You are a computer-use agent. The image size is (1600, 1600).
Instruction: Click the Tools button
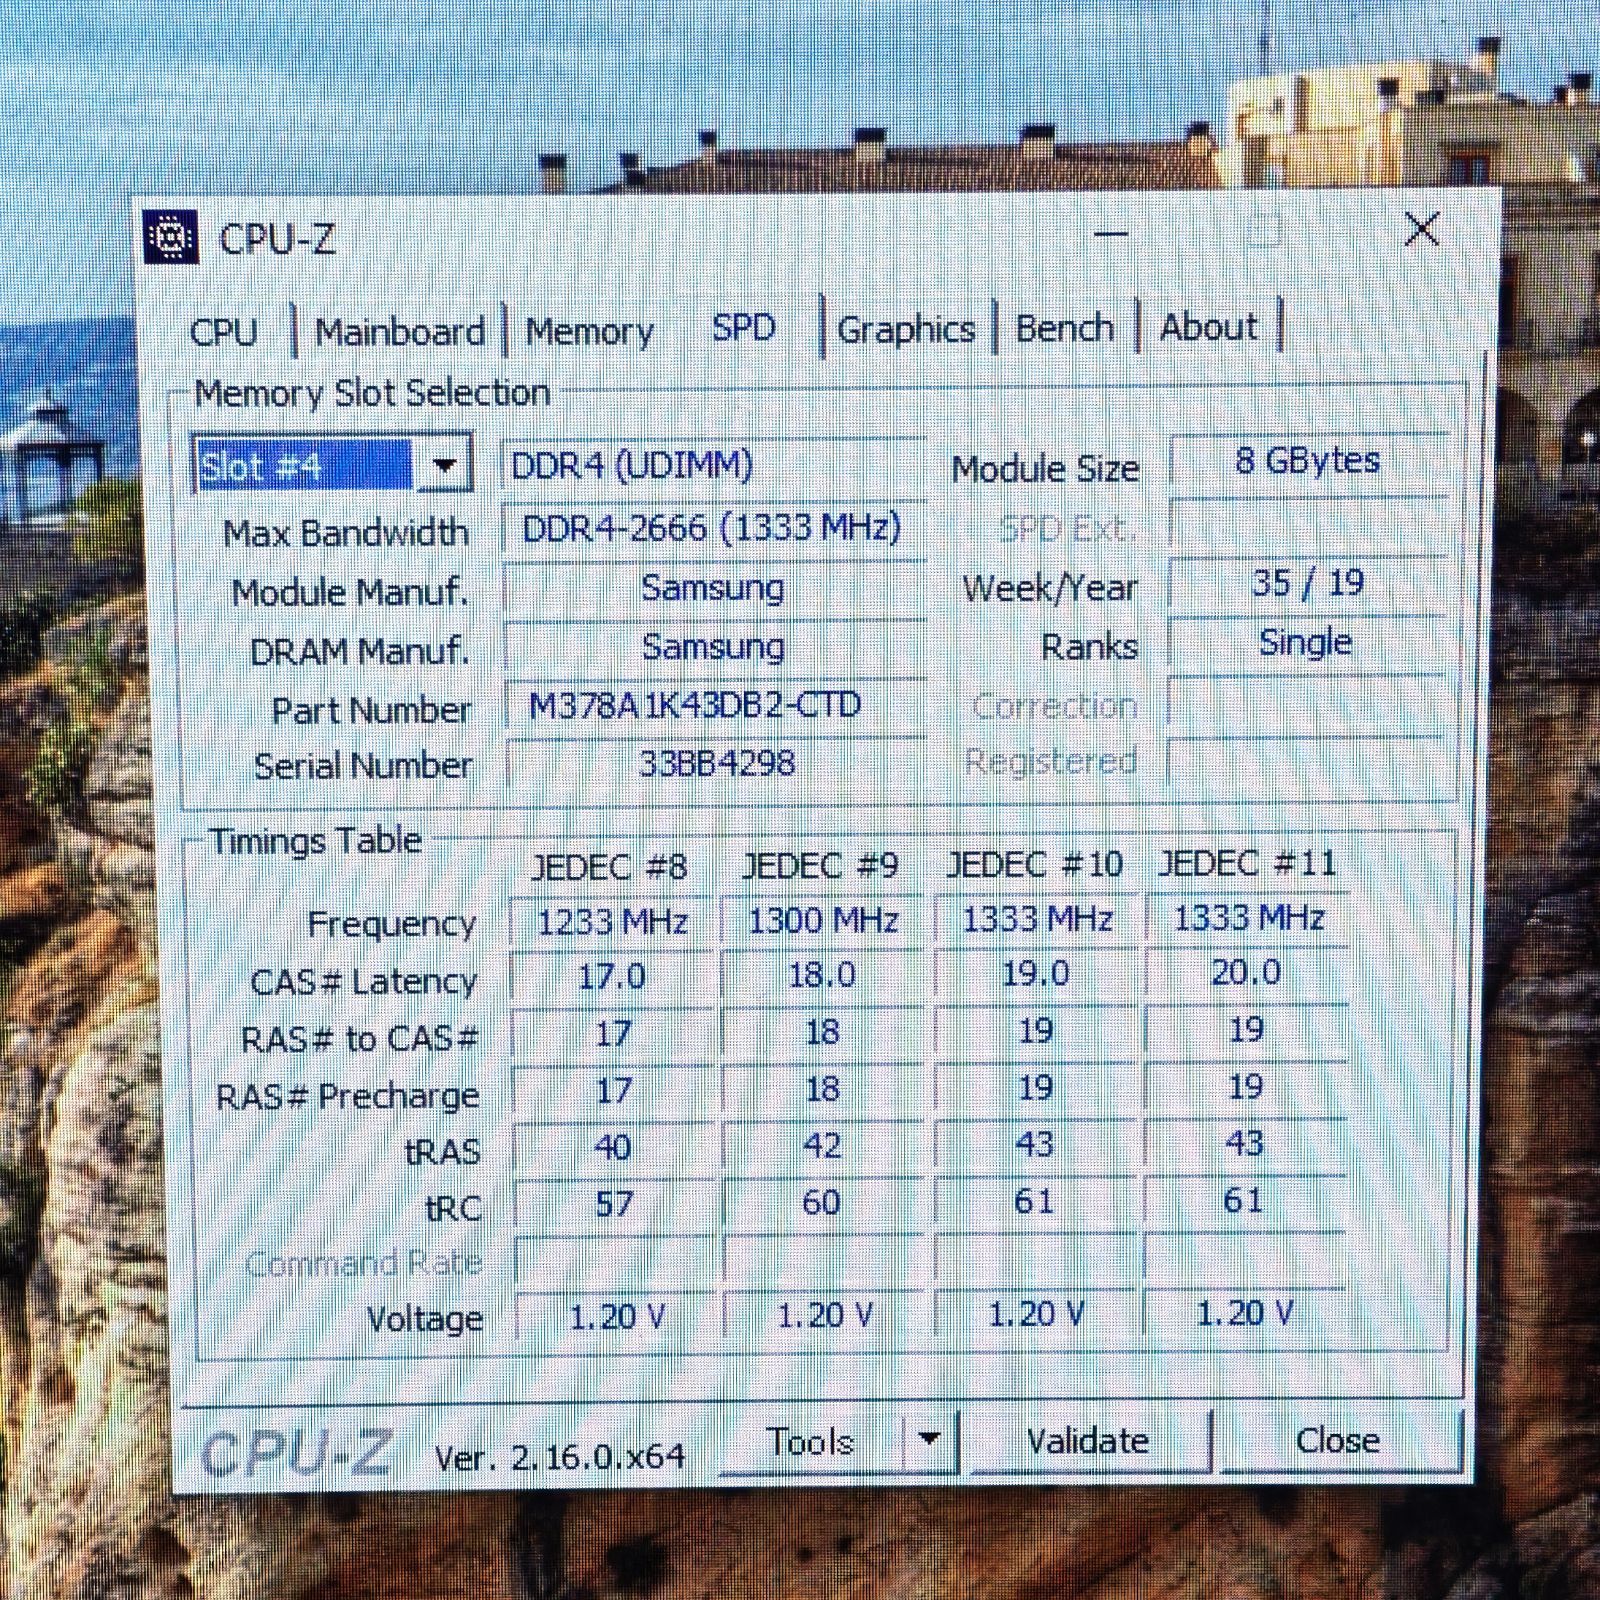click(810, 1441)
